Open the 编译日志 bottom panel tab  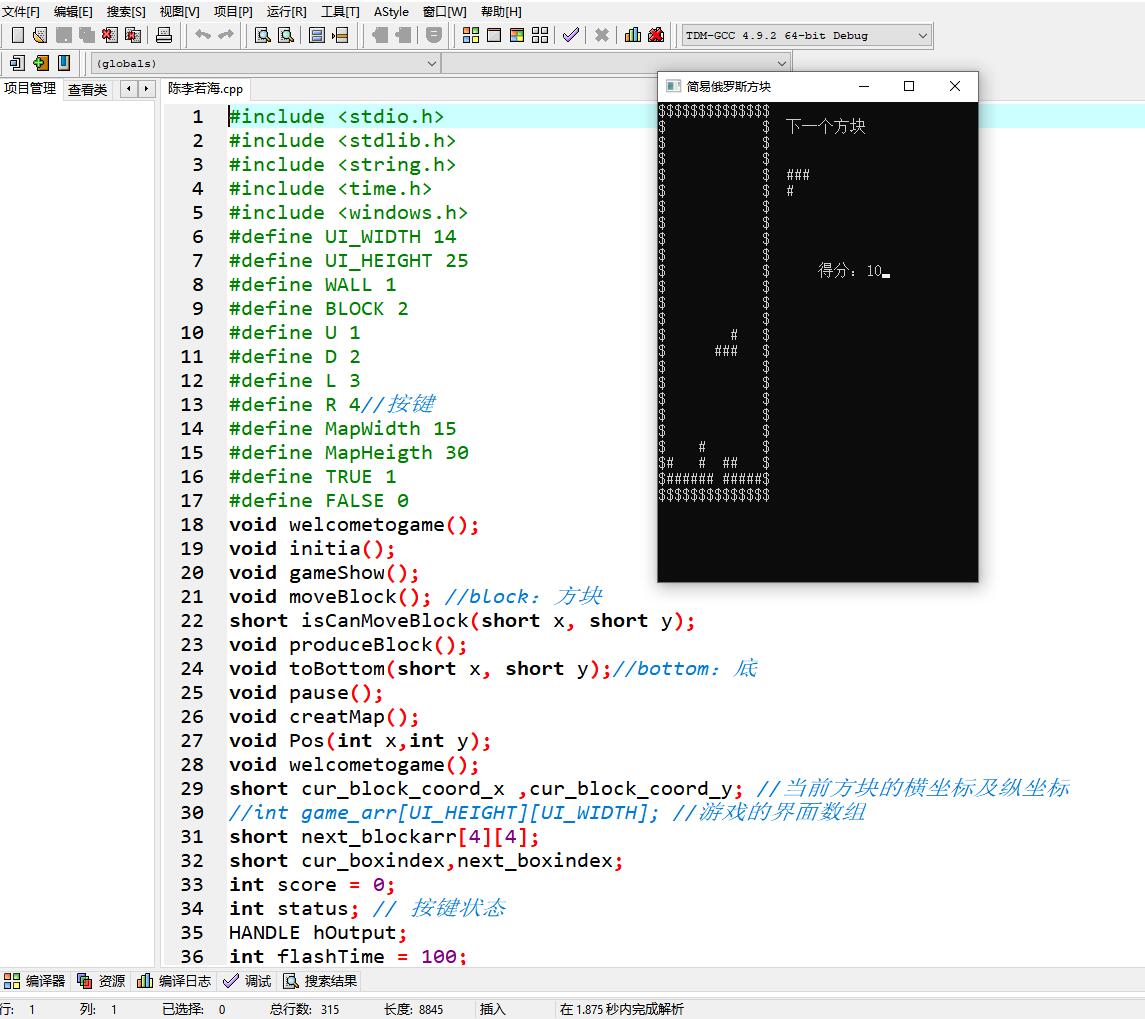pos(174,981)
